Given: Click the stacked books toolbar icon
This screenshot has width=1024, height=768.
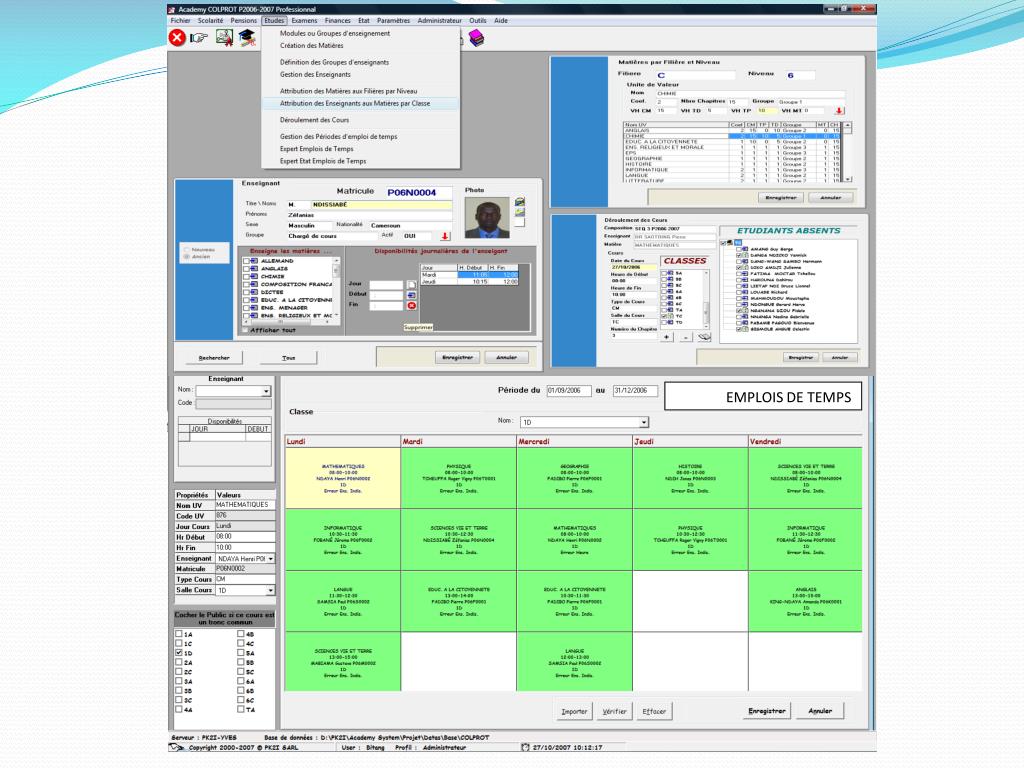Looking at the screenshot, I should pos(477,39).
